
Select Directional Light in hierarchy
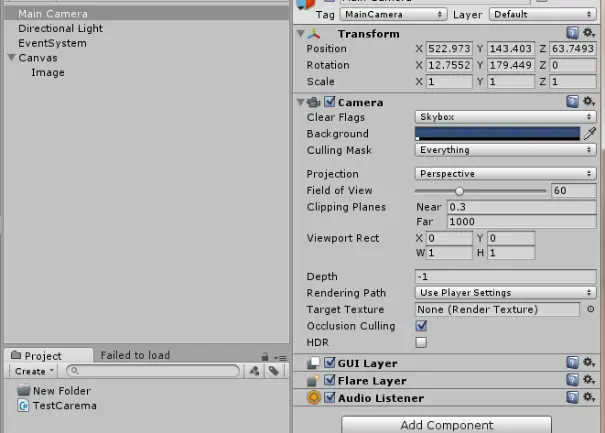pyautogui.click(x=147, y=28)
